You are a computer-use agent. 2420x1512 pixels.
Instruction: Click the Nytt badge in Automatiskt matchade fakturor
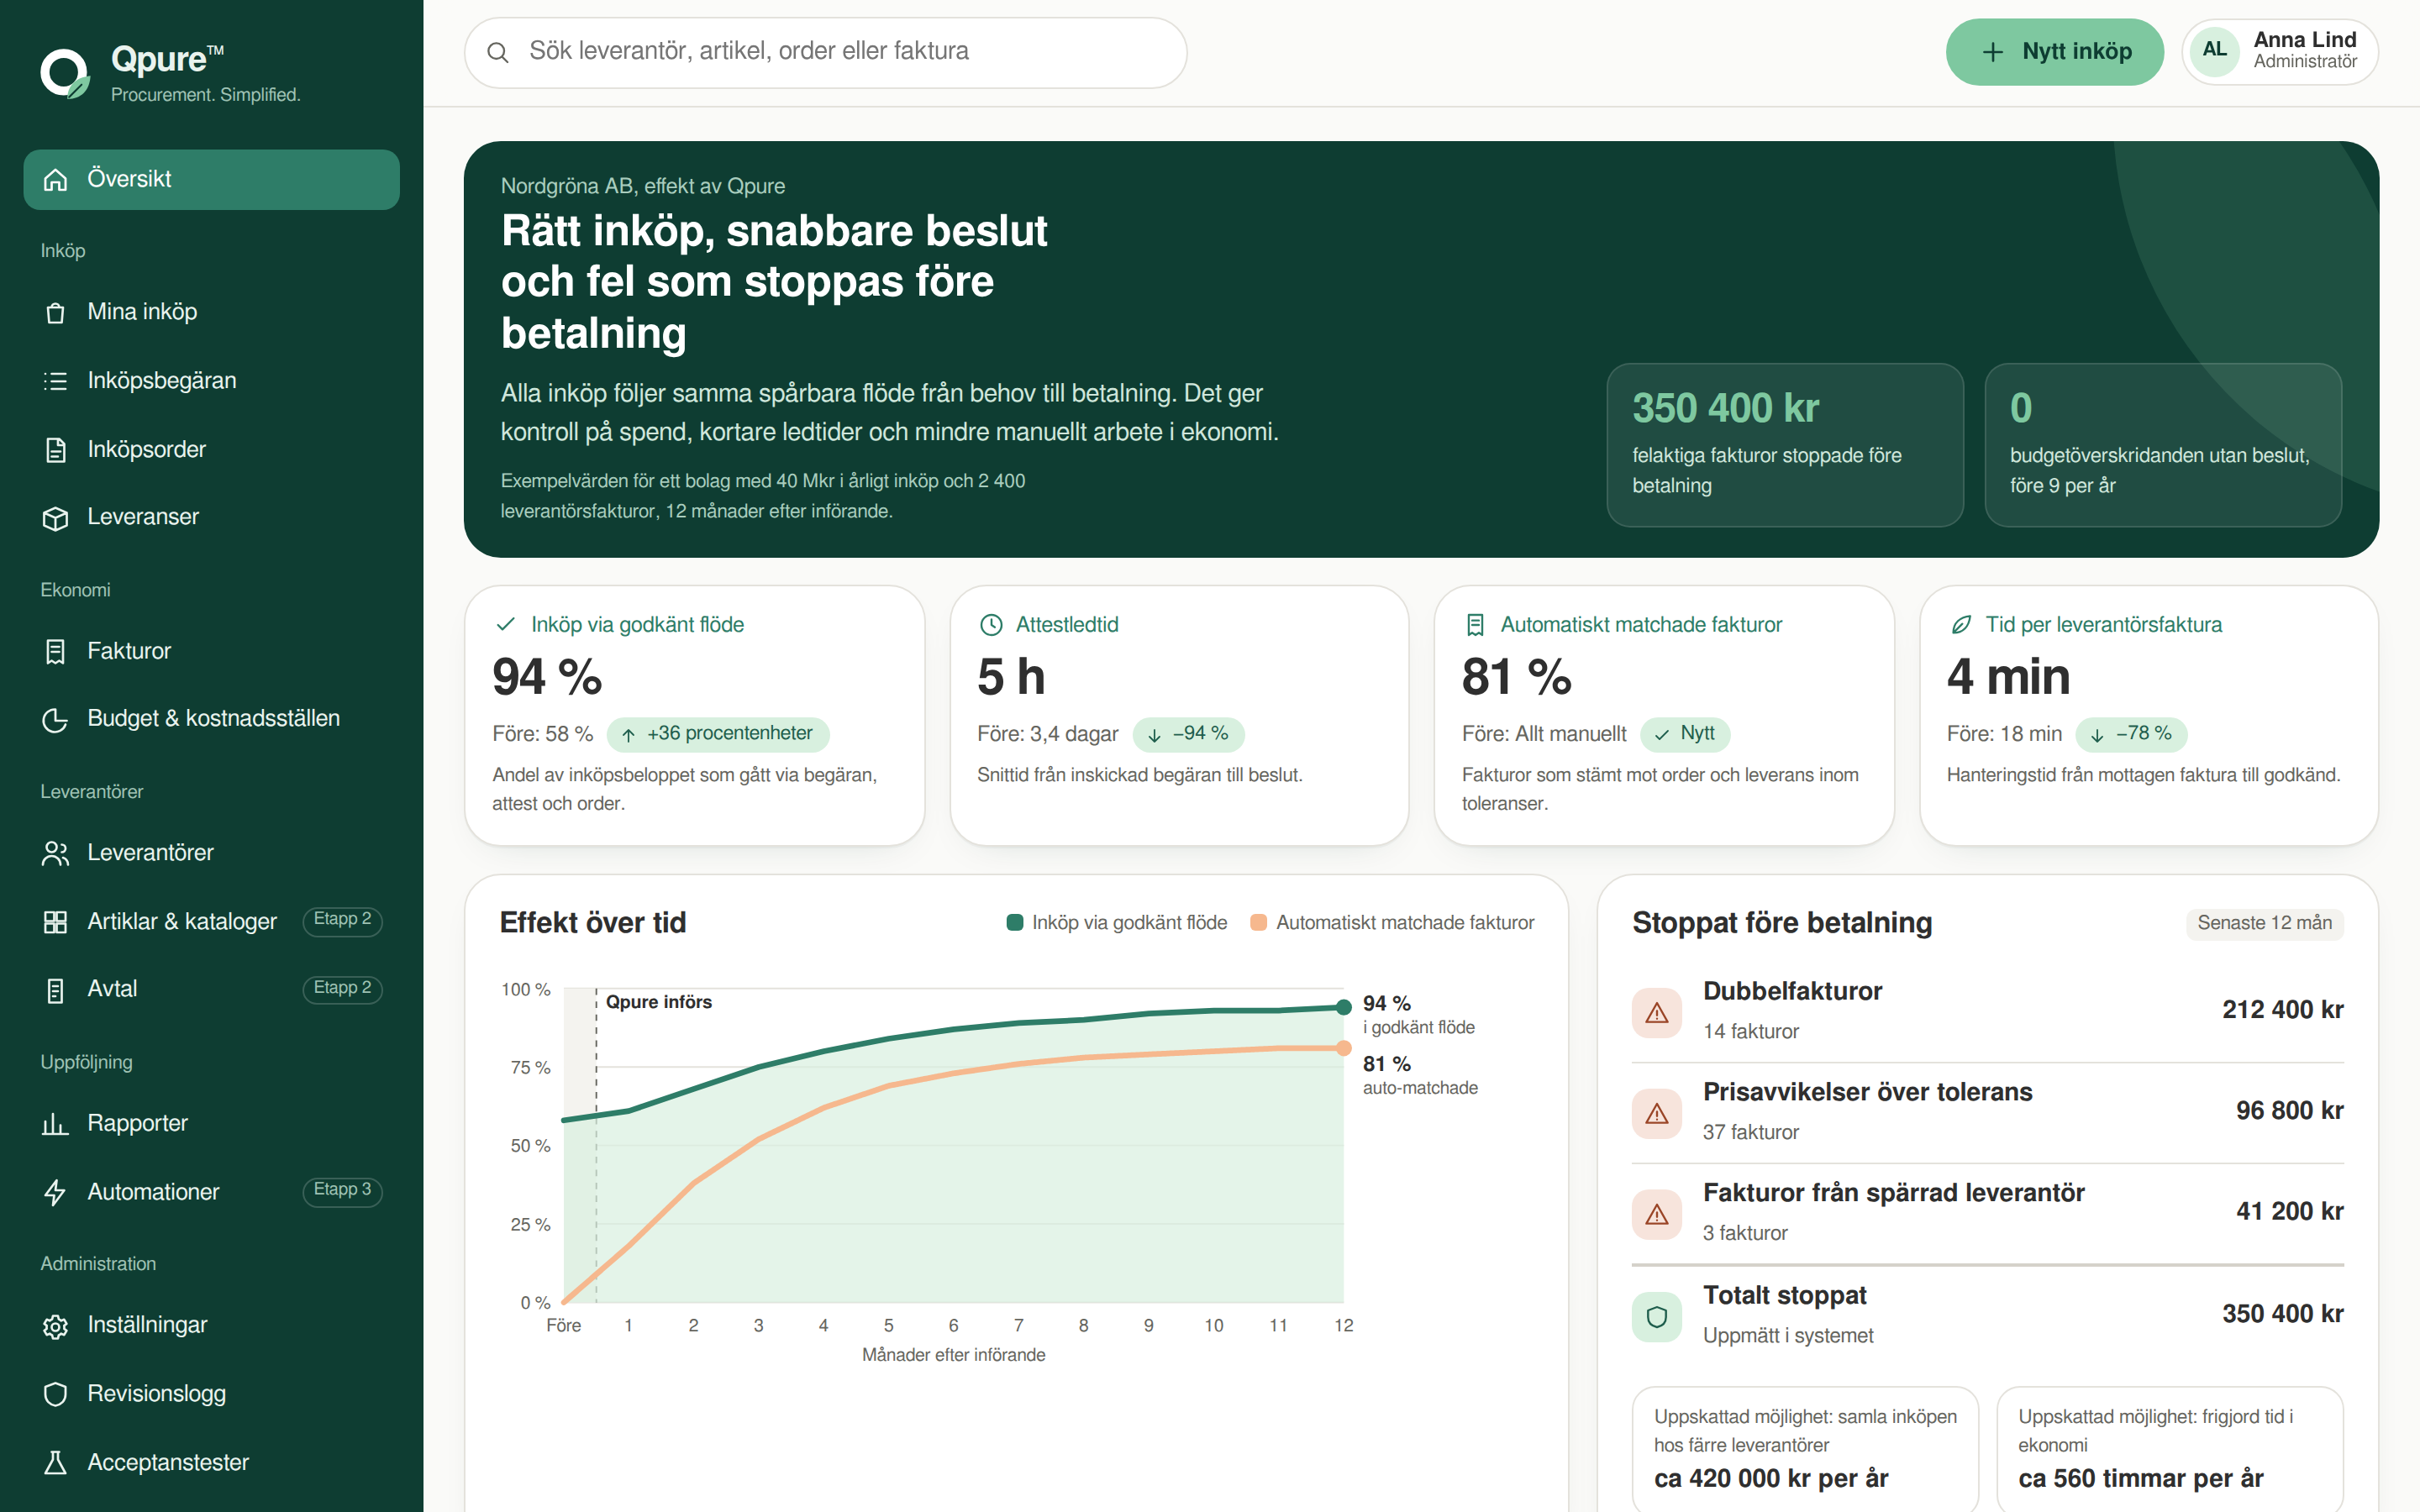pyautogui.click(x=1685, y=734)
